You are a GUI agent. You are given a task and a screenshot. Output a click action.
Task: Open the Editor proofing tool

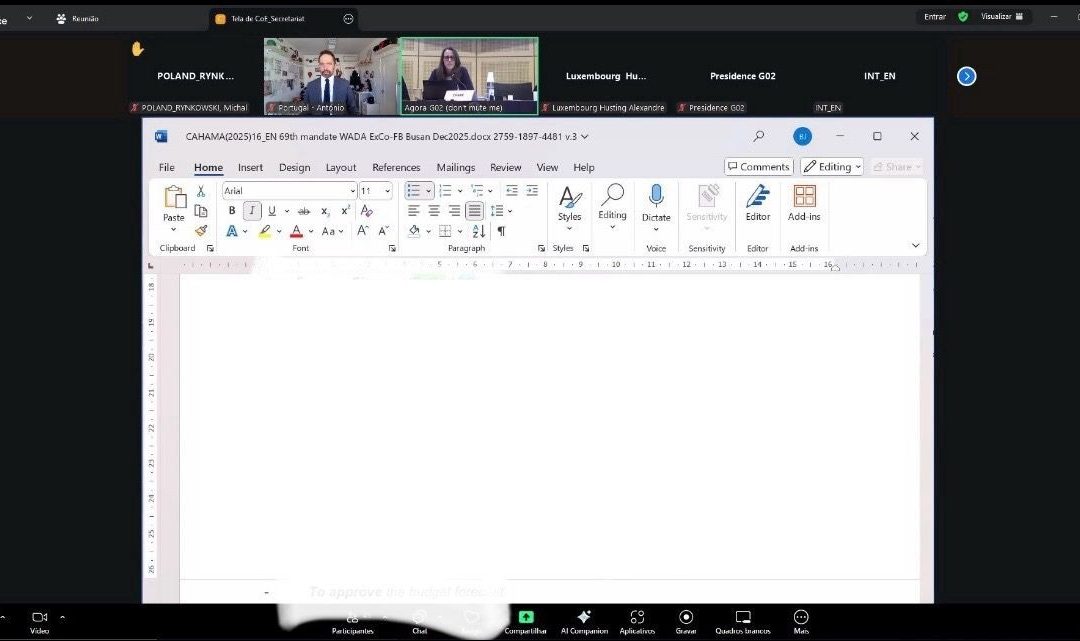point(758,202)
